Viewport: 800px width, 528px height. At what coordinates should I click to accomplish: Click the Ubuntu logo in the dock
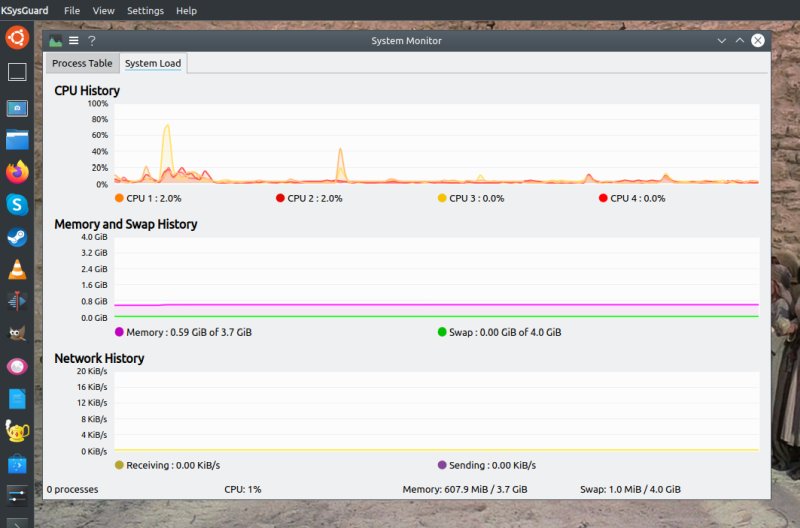[x=17, y=38]
